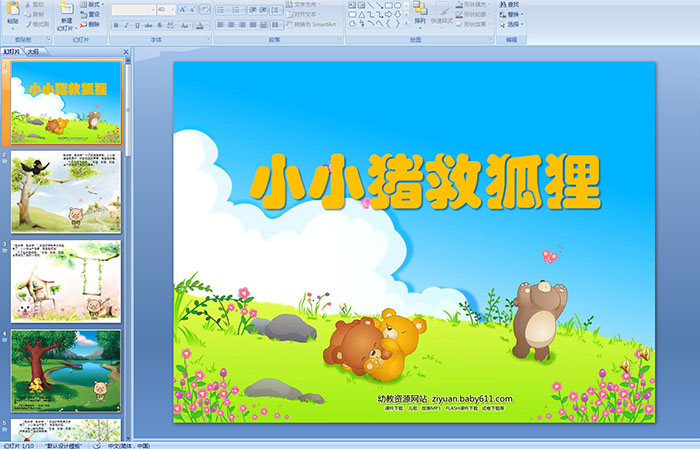This screenshot has width=700, height=449.
Task: Click Convert to SmartArt icon
Action: pyautogui.click(x=316, y=25)
